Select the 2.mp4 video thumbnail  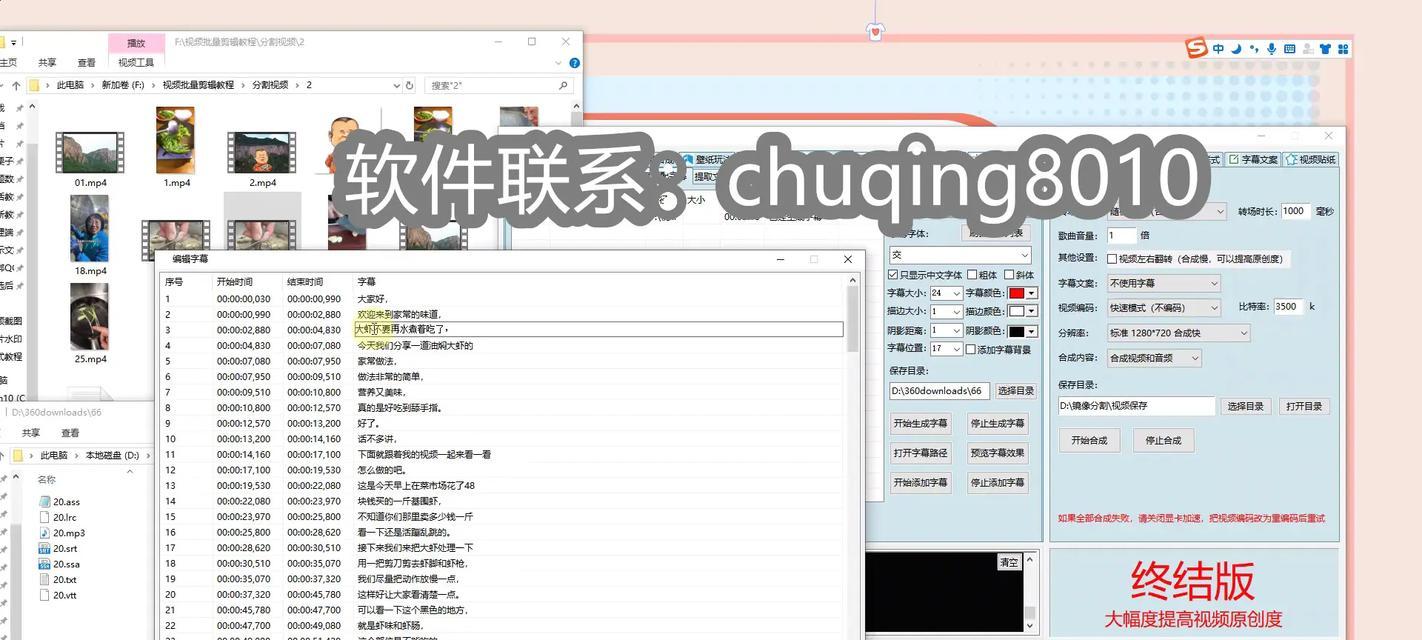point(262,153)
